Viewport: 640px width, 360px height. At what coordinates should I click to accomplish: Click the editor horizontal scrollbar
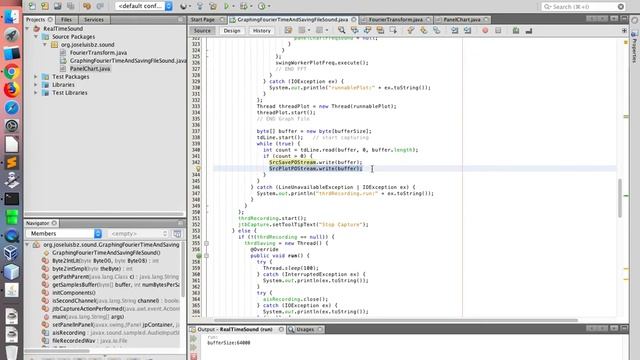click(396, 320)
